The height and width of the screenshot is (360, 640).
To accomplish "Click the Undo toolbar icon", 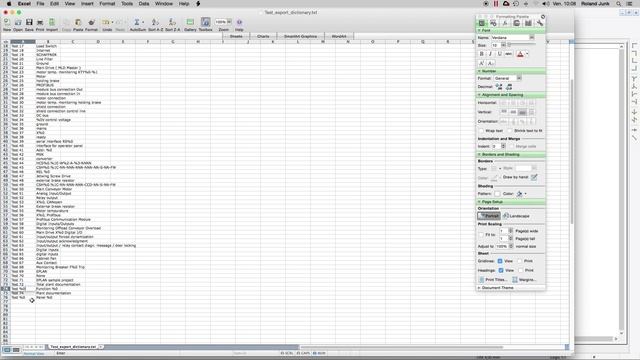I will 106,23.
